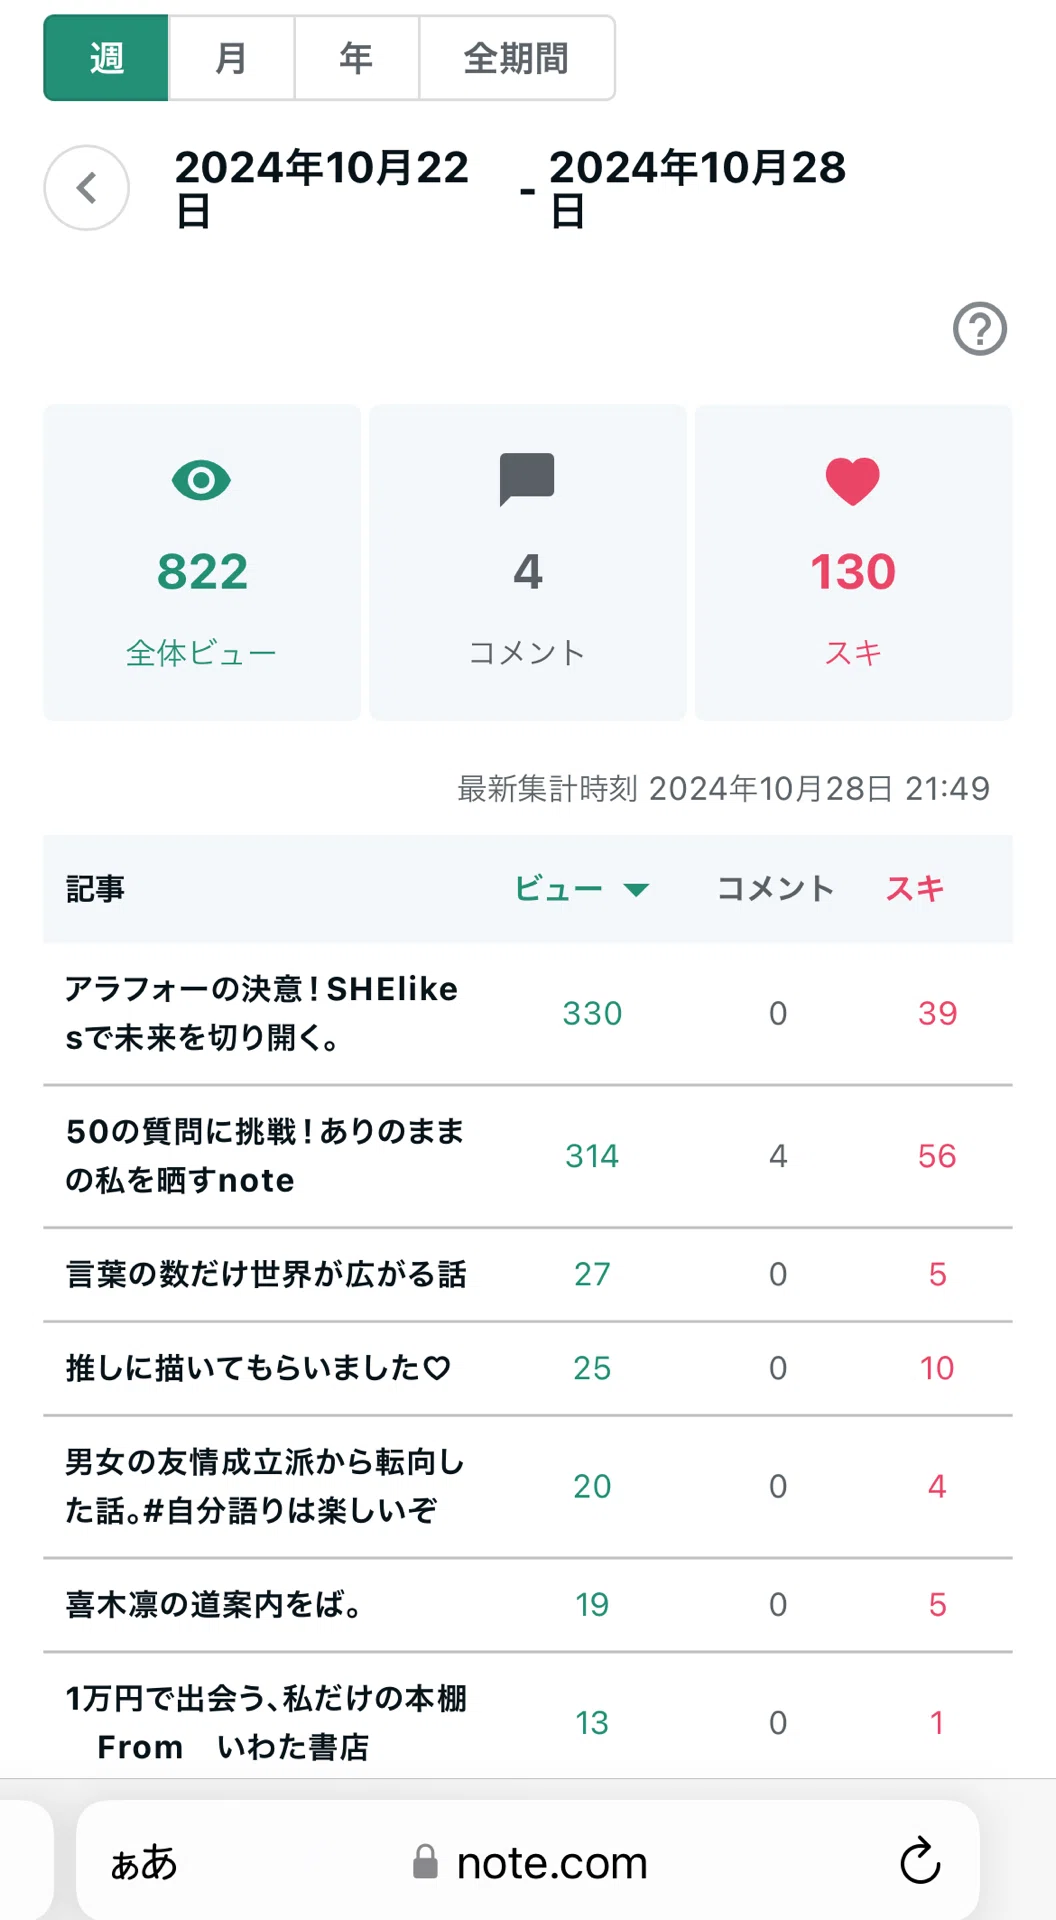Sort the table by コメント column

pyautogui.click(x=775, y=888)
